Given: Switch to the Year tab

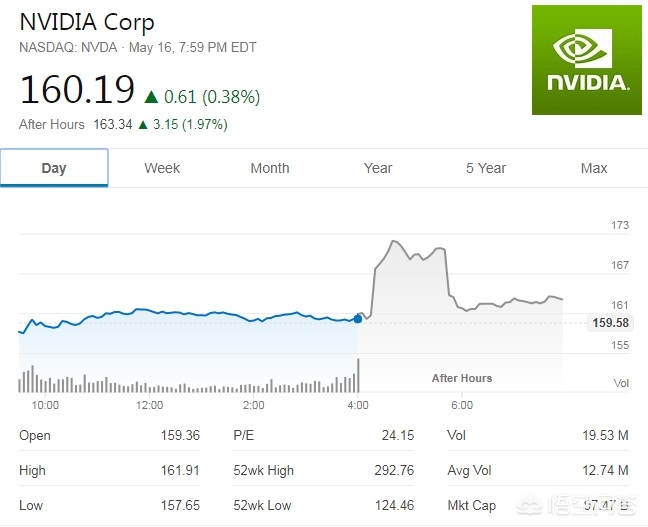Looking at the screenshot, I should click(x=378, y=168).
